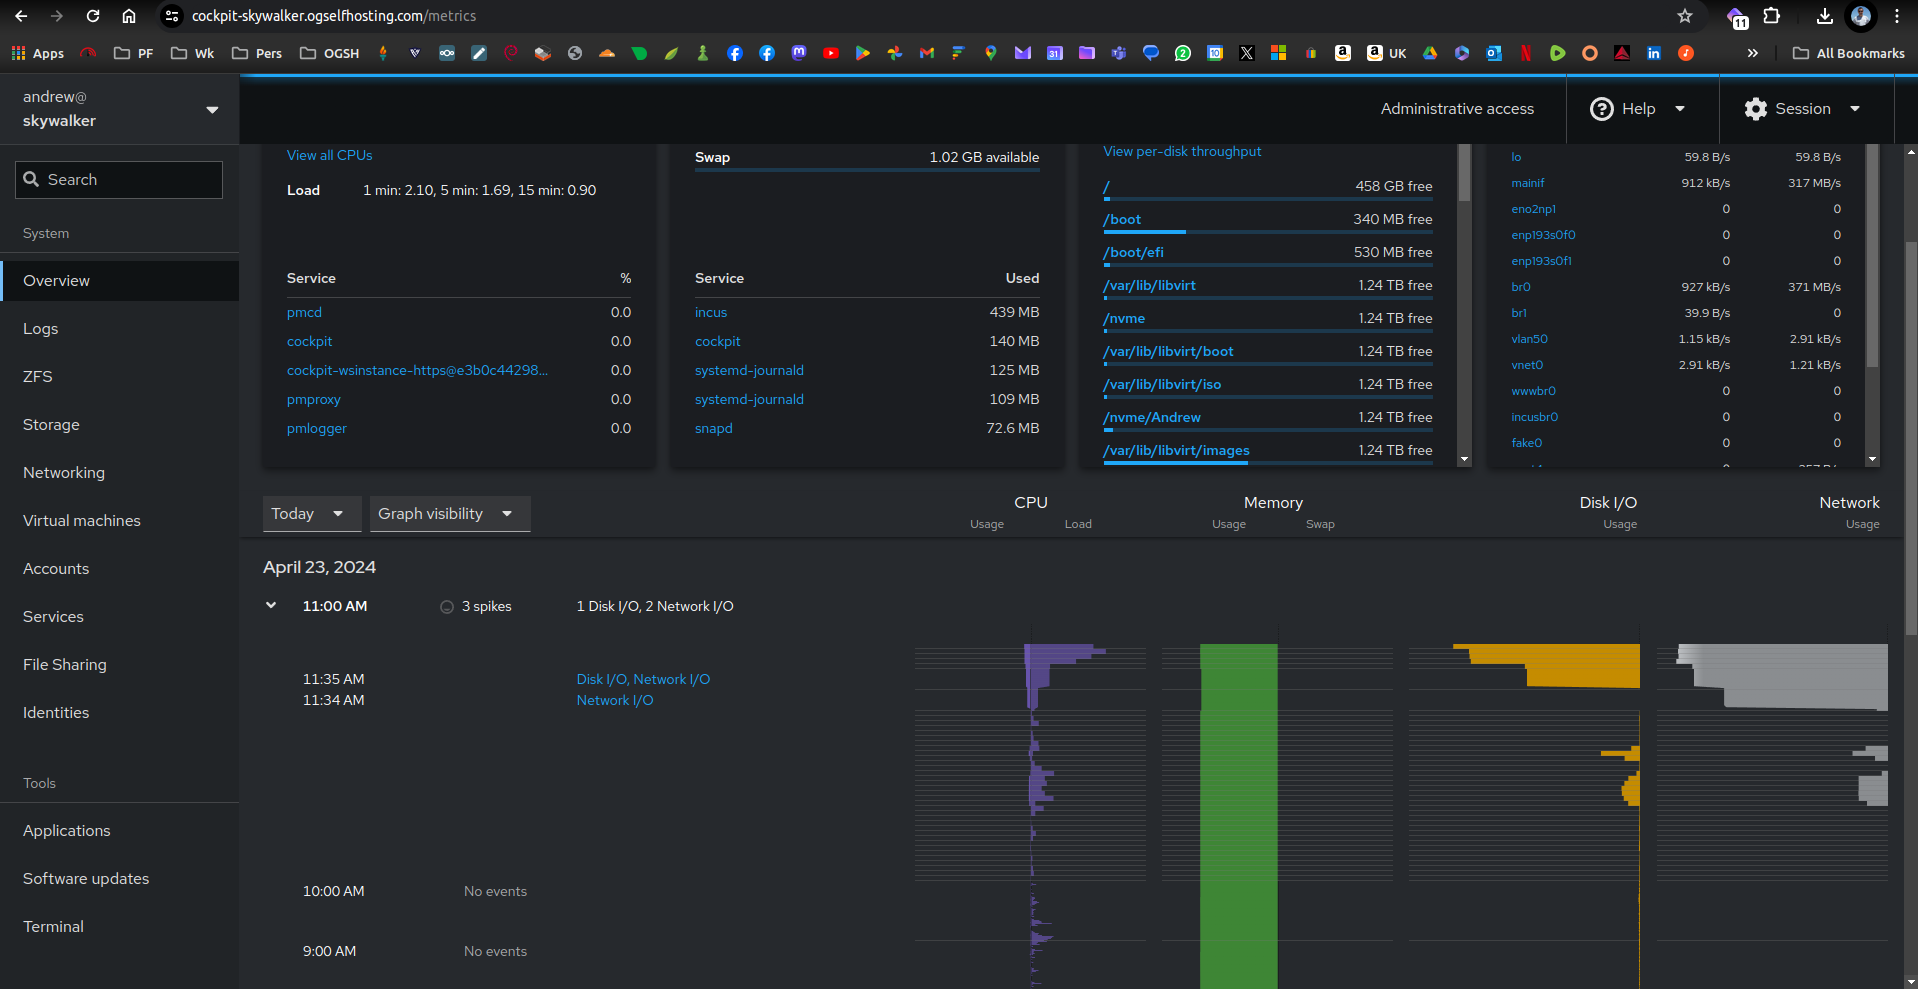View site information icon in address bar
This screenshot has height=989, width=1918.
172,16
